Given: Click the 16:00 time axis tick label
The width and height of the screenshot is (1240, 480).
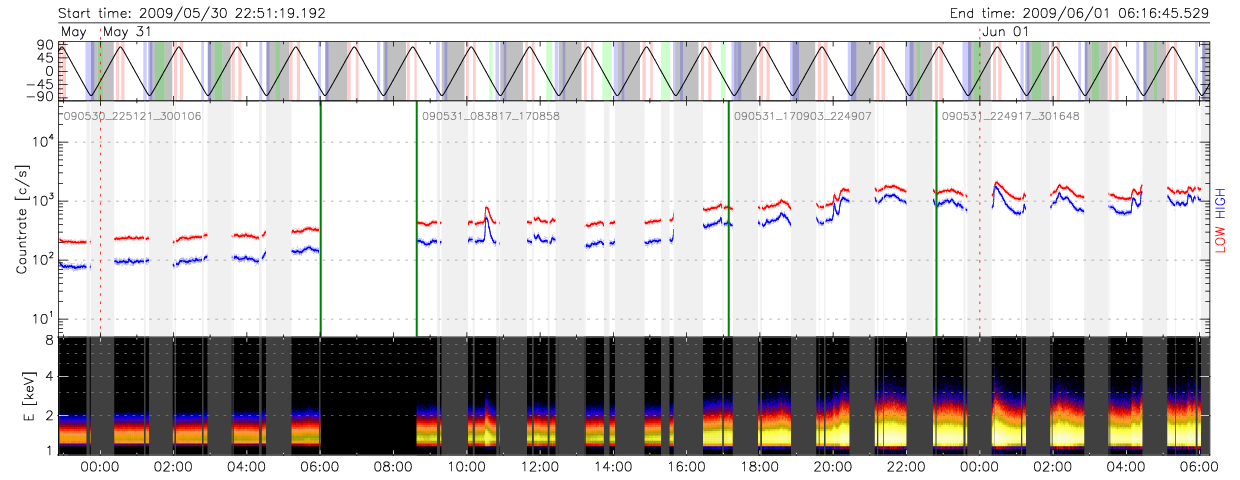Looking at the screenshot, I should 687,466.
